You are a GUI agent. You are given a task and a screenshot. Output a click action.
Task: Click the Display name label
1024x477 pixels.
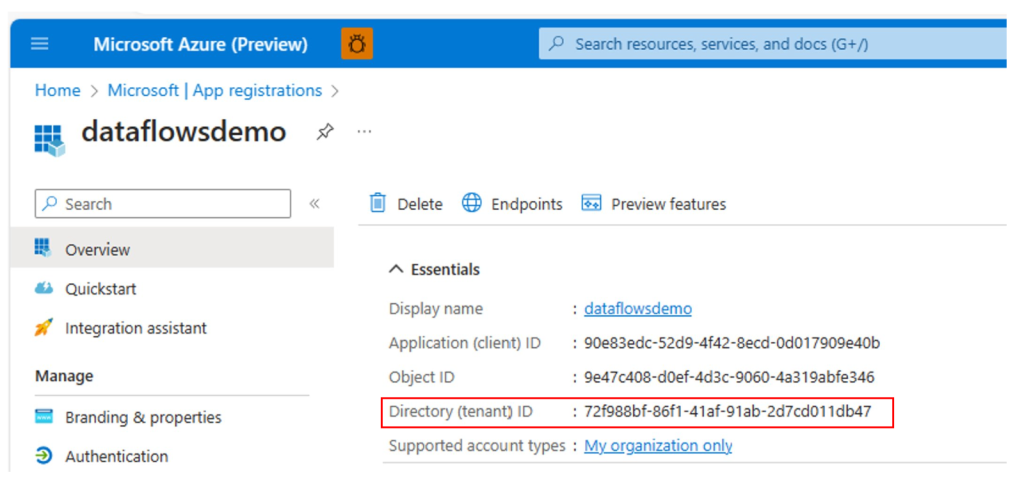point(436,308)
